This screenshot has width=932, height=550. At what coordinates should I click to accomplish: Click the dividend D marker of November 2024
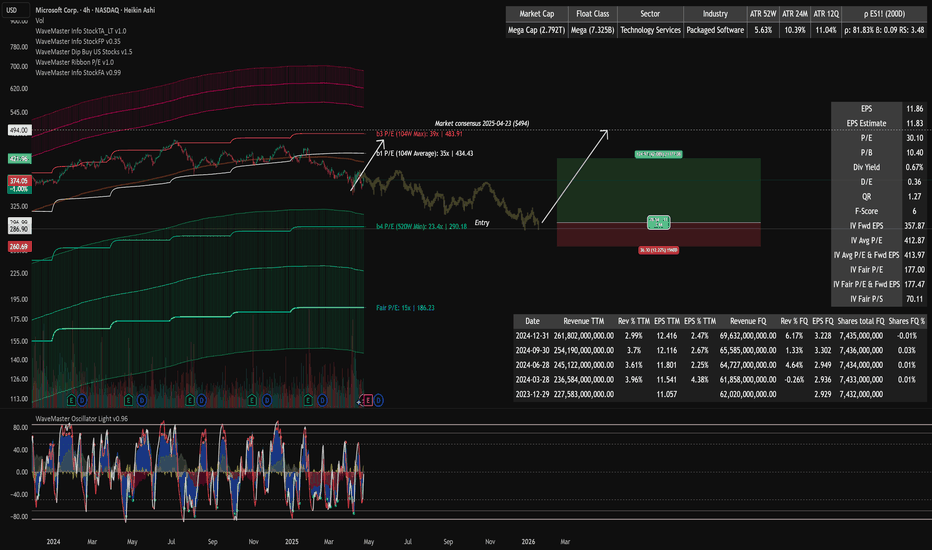pyautogui.click(x=267, y=400)
